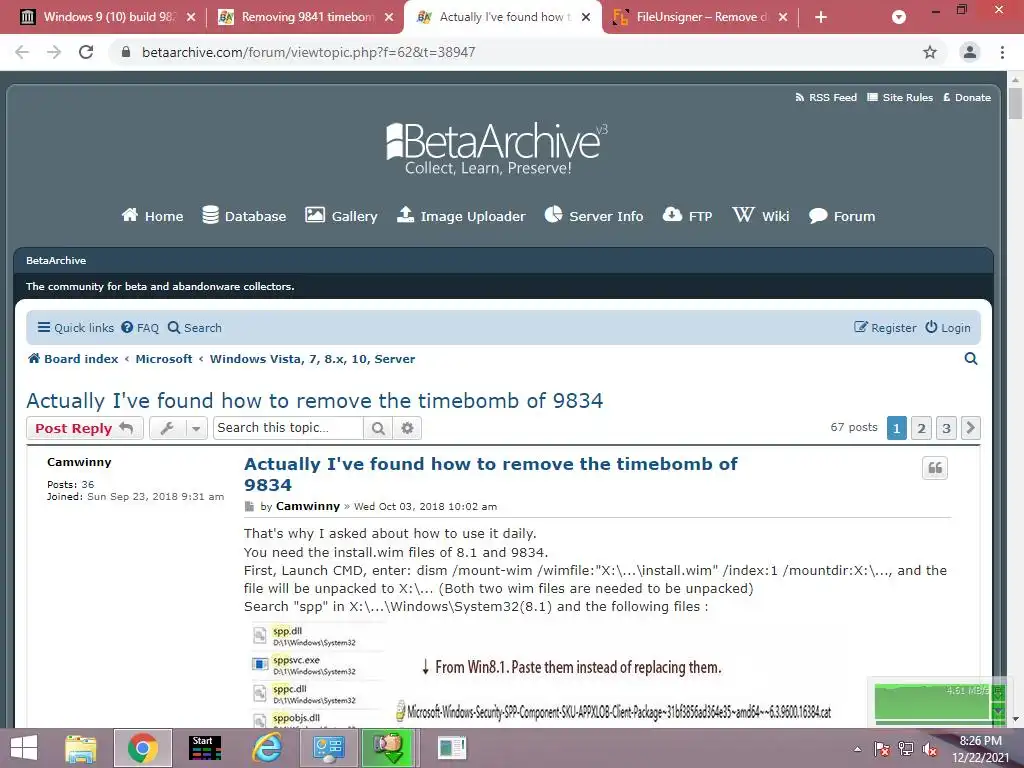Show hidden tray icons arrow

[857, 749]
